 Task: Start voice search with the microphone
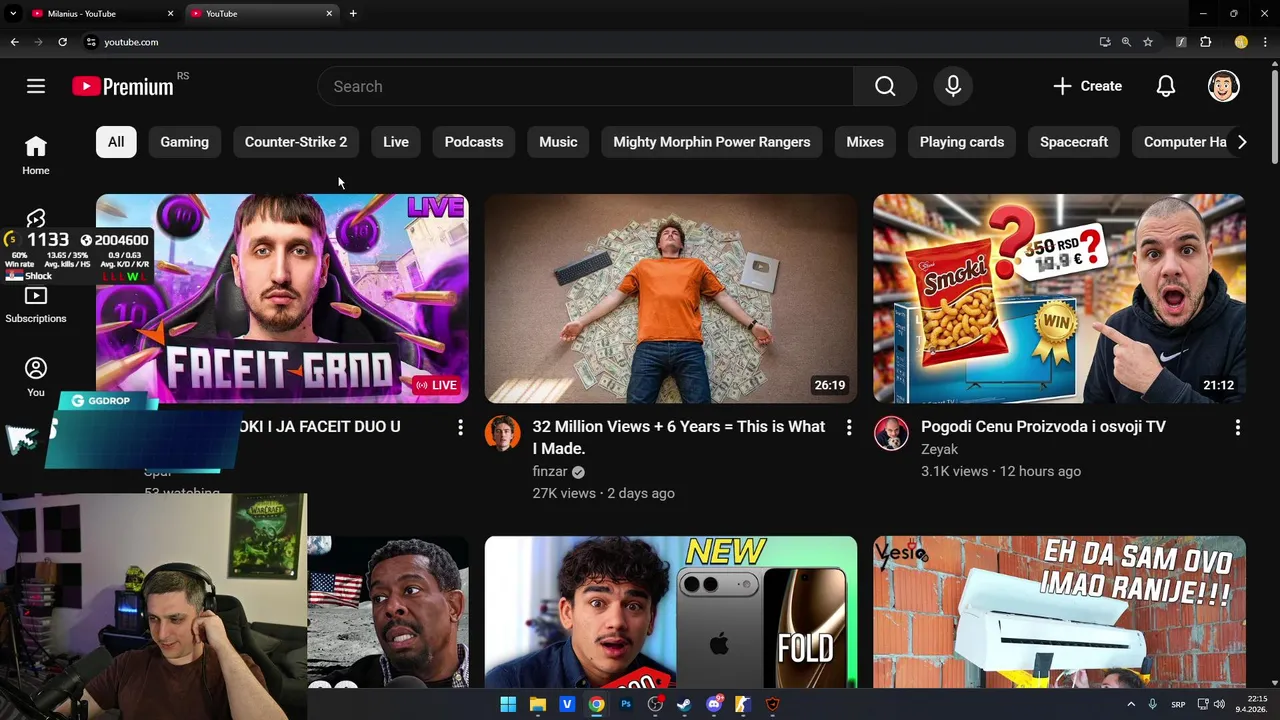pos(953,86)
